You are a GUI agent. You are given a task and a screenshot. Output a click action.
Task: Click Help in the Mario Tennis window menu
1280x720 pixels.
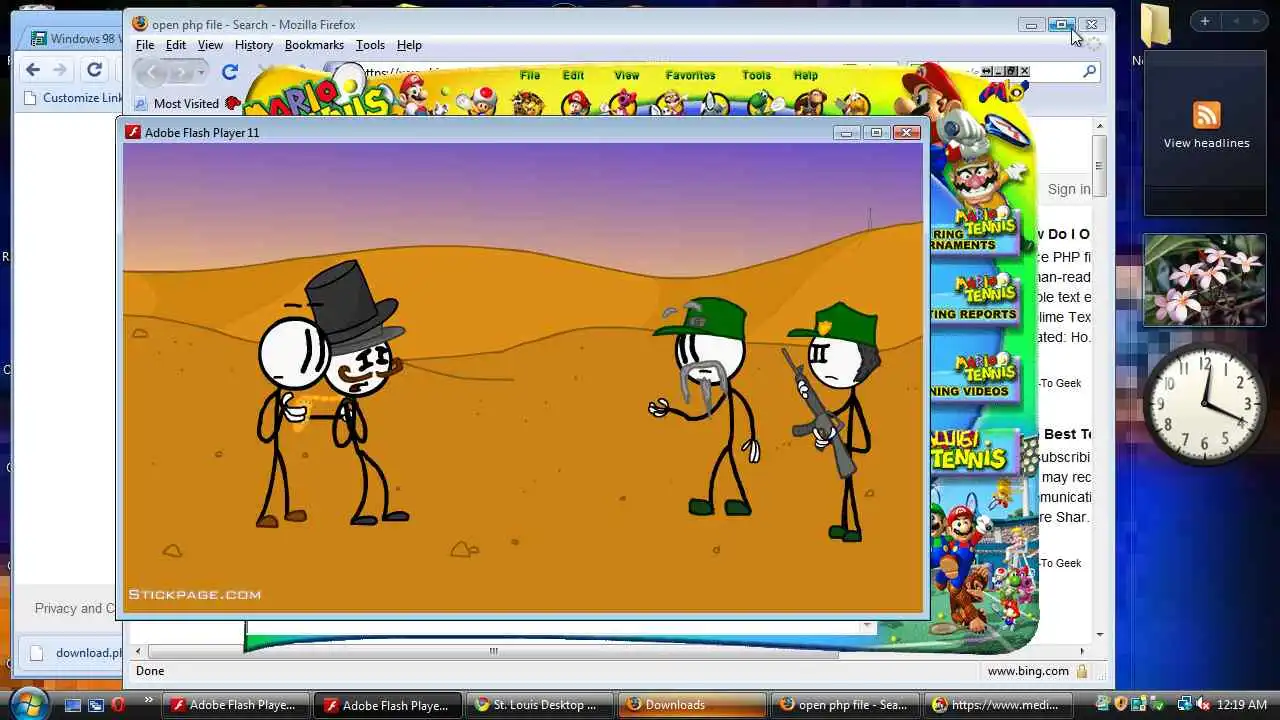805,75
